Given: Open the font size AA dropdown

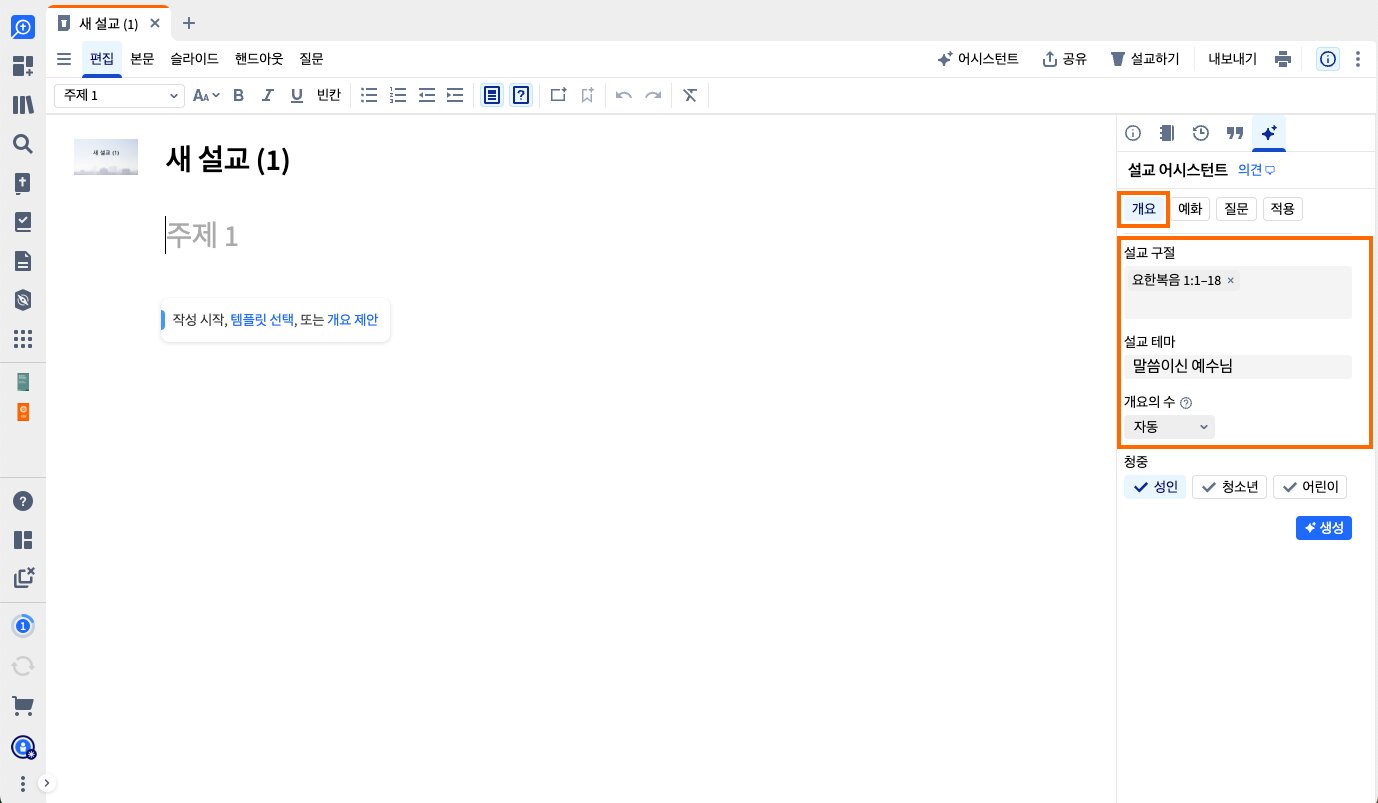Looking at the screenshot, I should coord(206,95).
